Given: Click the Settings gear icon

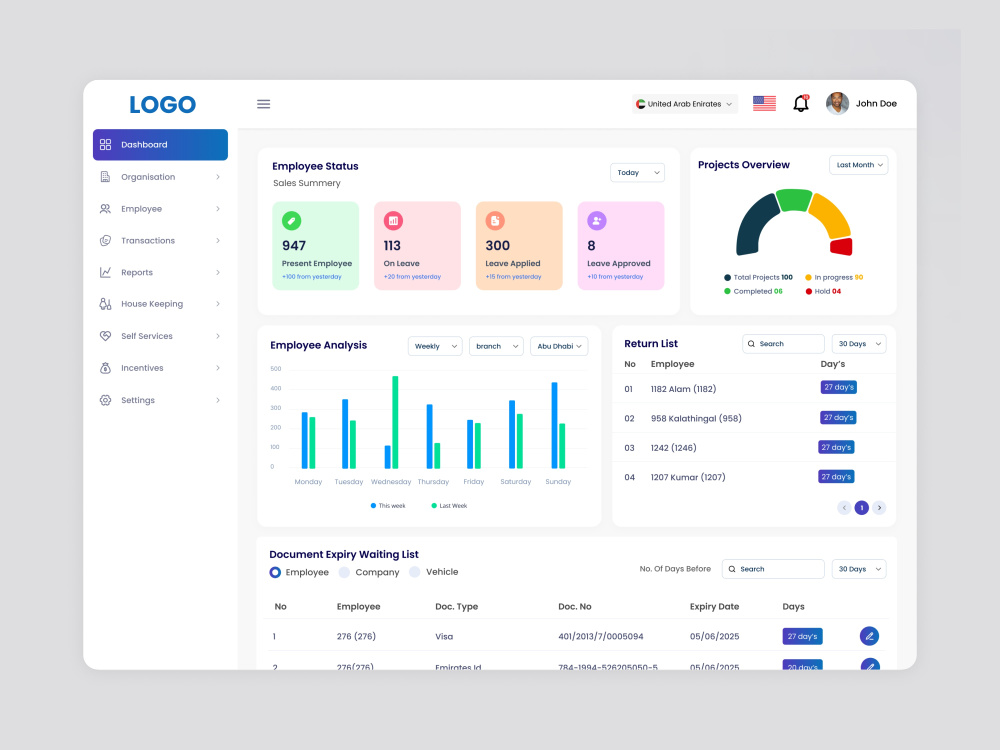Looking at the screenshot, I should [x=105, y=400].
